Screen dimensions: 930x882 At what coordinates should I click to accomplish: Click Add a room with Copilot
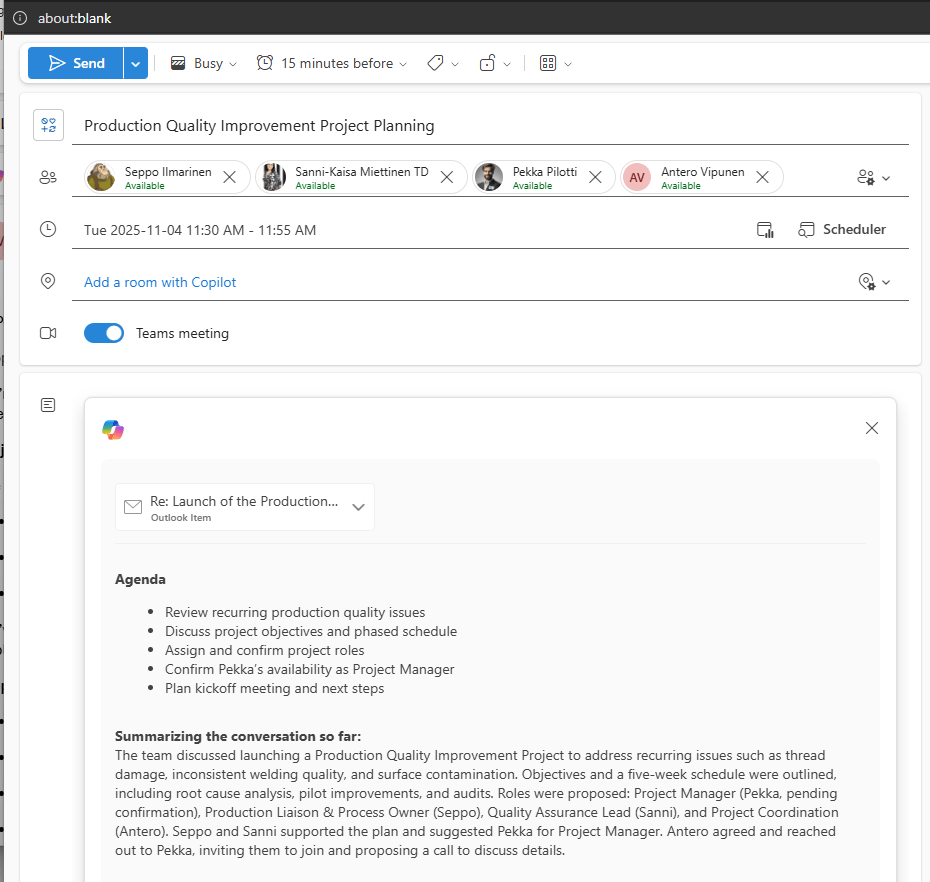coord(160,282)
